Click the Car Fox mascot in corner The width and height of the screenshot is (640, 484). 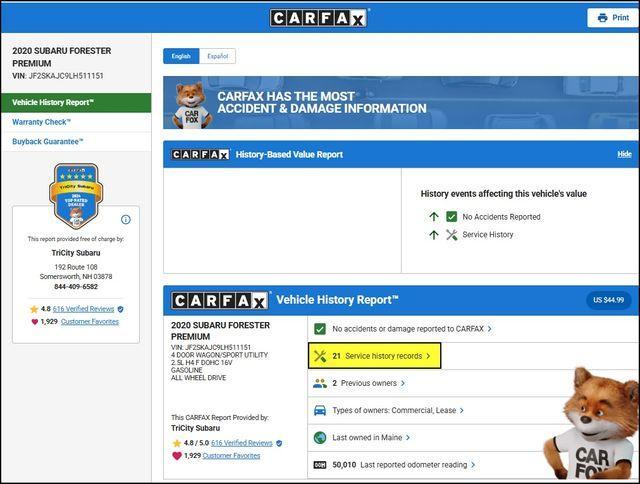[x=593, y=425]
